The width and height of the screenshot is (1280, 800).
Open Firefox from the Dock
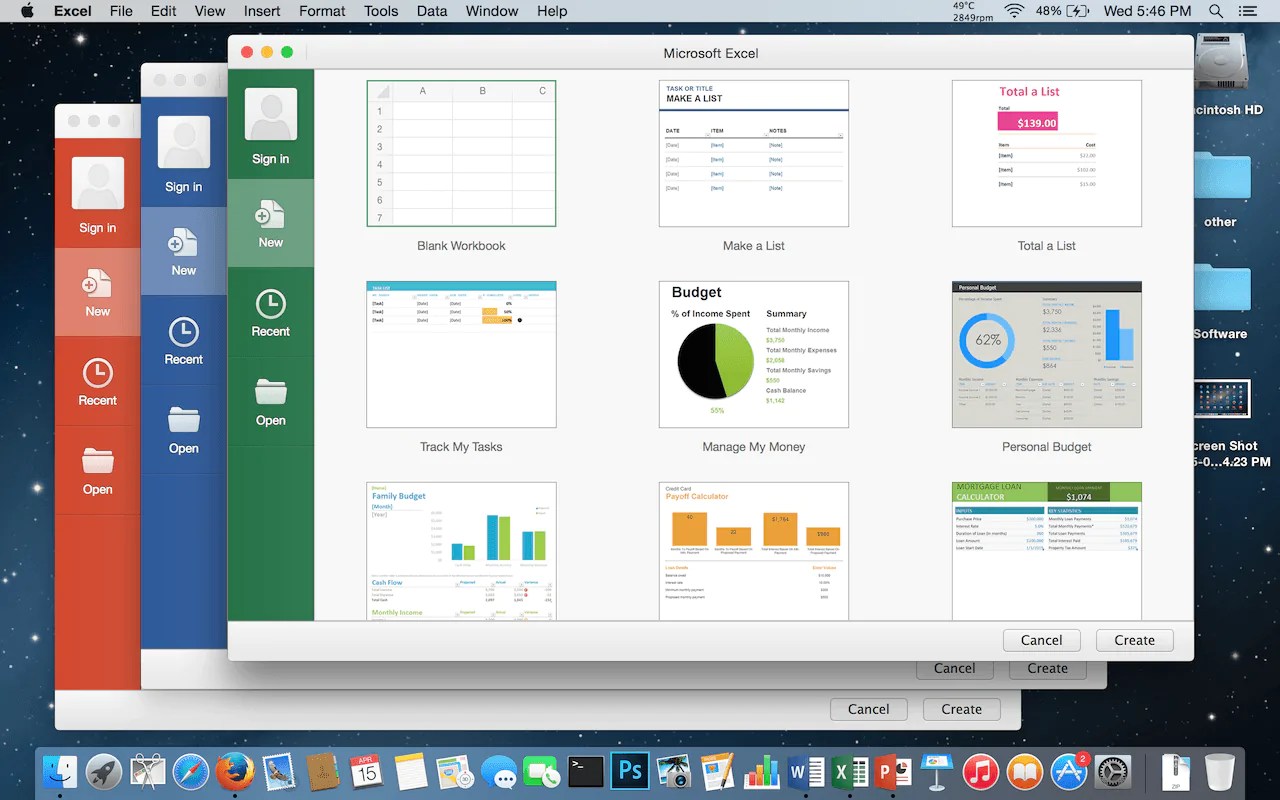234,772
